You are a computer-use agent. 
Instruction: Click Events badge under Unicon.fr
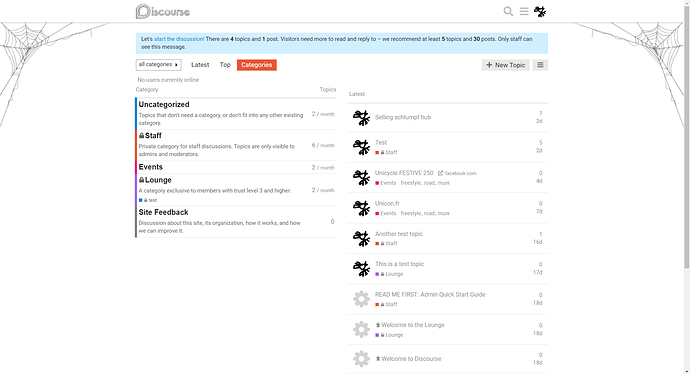pos(385,213)
